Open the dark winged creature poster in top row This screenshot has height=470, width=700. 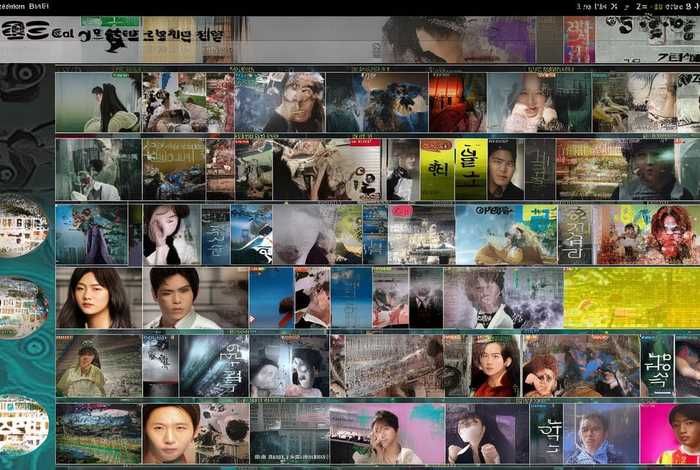pyautogui.click(x=395, y=103)
